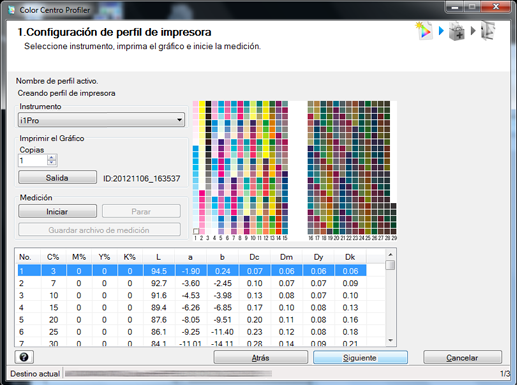
Task: Open the Instrumento i1Pro dropdown
Action: pyautogui.click(x=101, y=120)
